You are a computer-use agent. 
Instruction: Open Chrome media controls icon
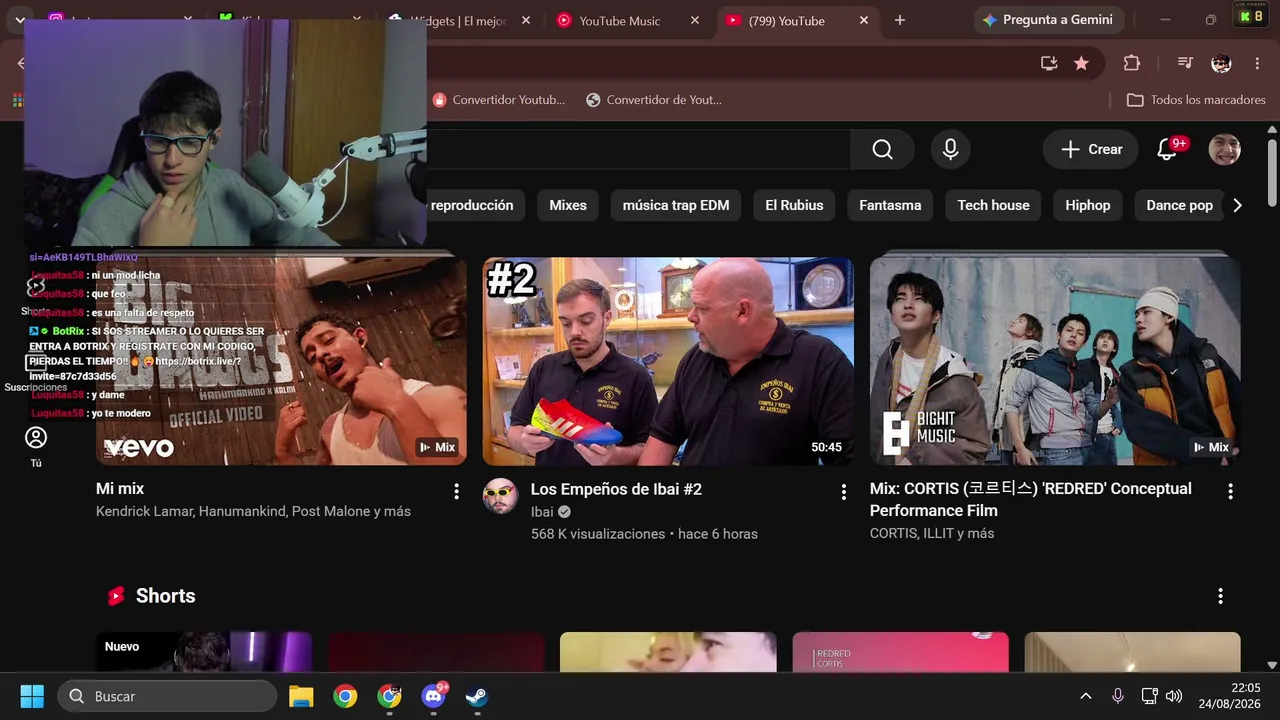point(1185,63)
